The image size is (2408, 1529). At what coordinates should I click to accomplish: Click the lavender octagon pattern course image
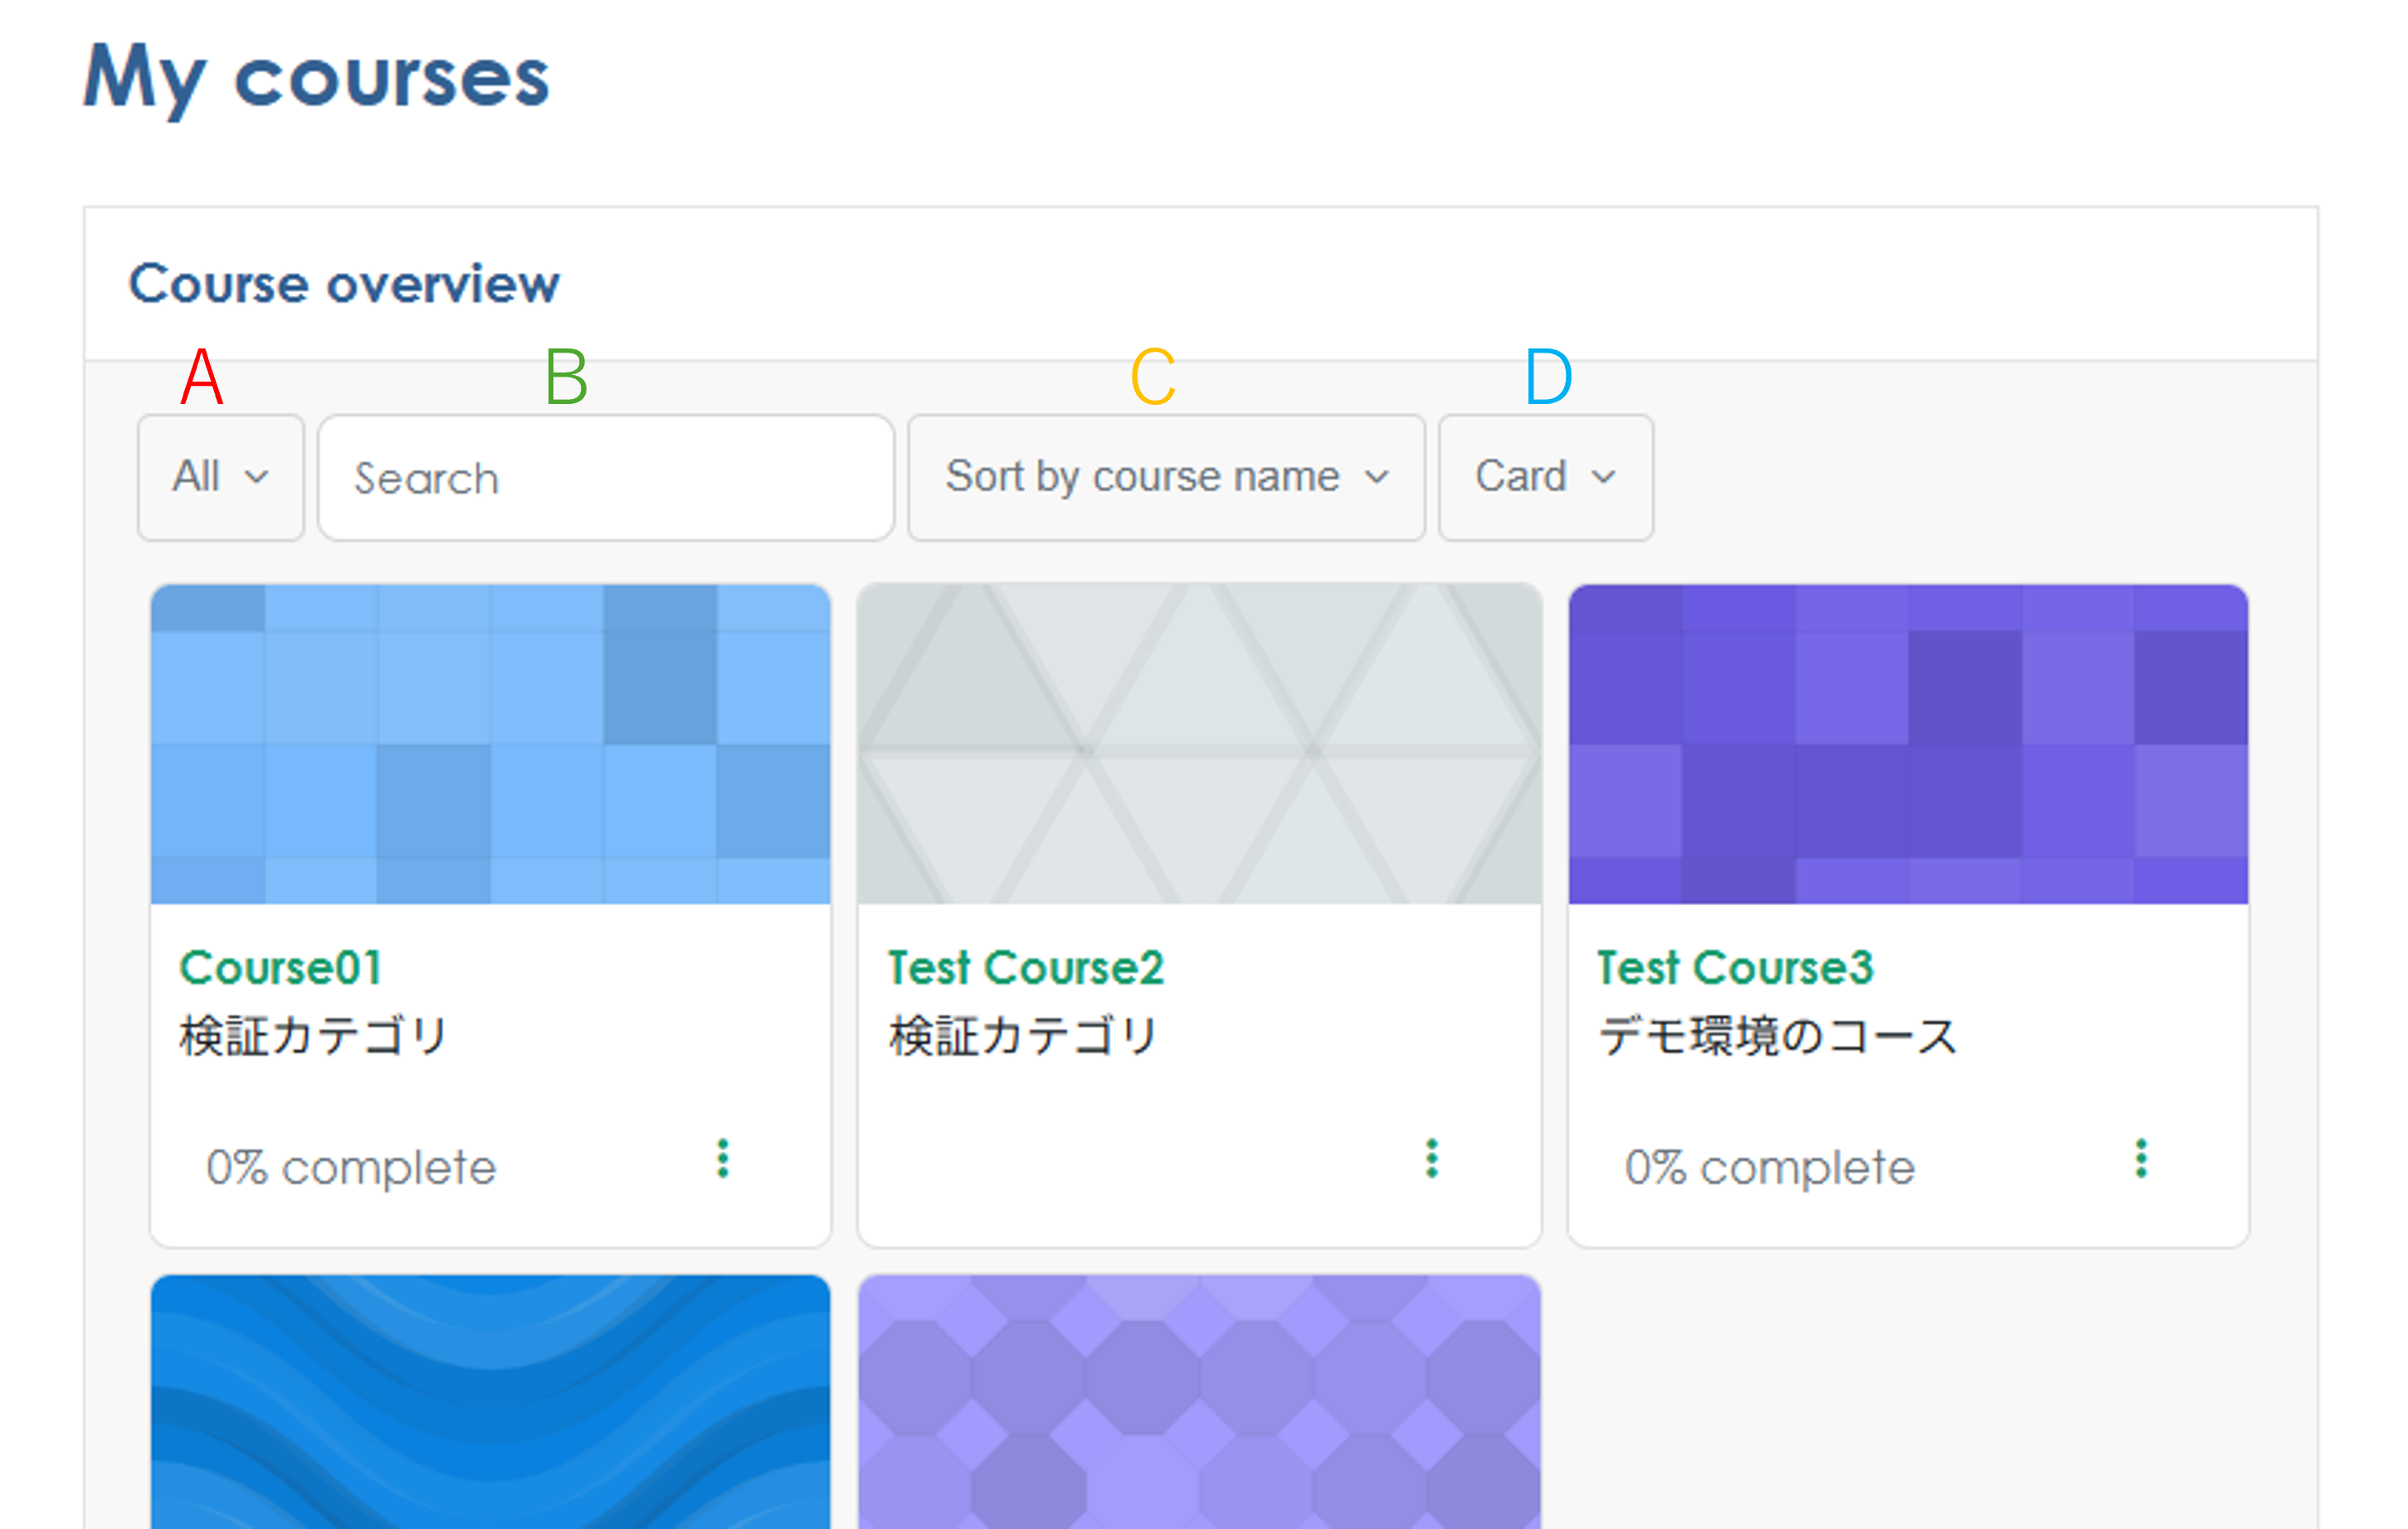tap(1199, 1400)
